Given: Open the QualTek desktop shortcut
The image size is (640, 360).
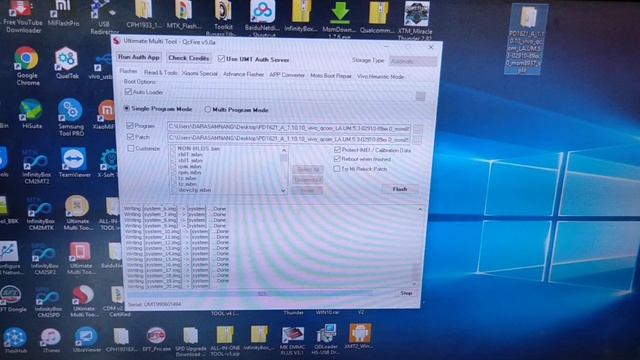Looking at the screenshot, I should 67,63.
